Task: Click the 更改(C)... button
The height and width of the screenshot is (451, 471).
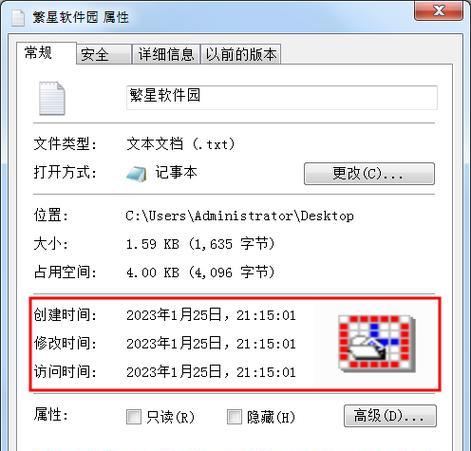Action: pyautogui.click(x=369, y=174)
